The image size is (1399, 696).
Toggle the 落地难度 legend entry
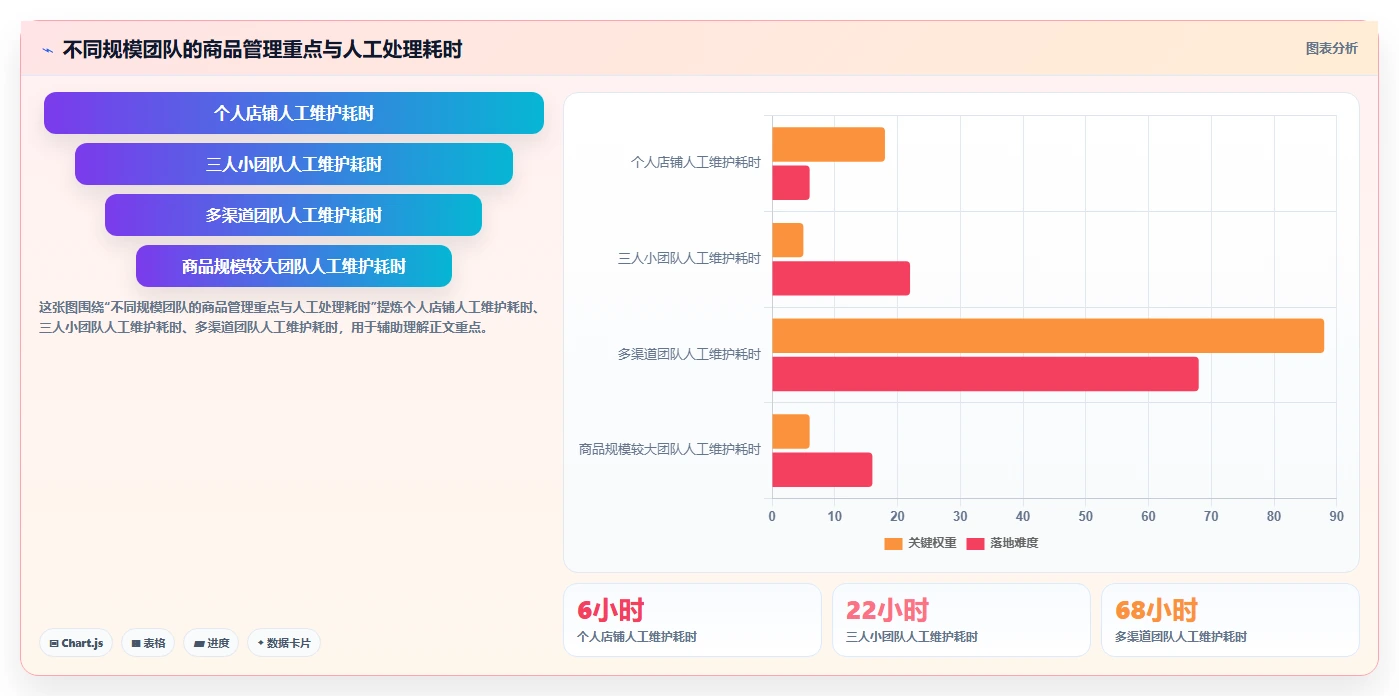[x=1002, y=543]
